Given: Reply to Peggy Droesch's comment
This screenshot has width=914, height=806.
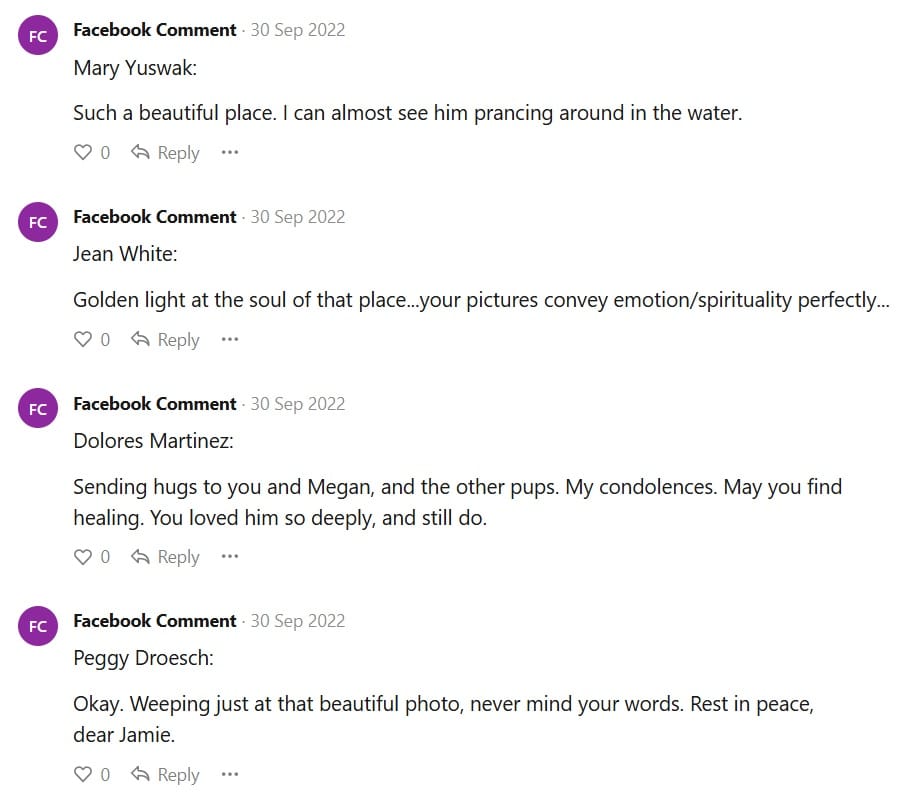Looking at the screenshot, I should (166, 775).
